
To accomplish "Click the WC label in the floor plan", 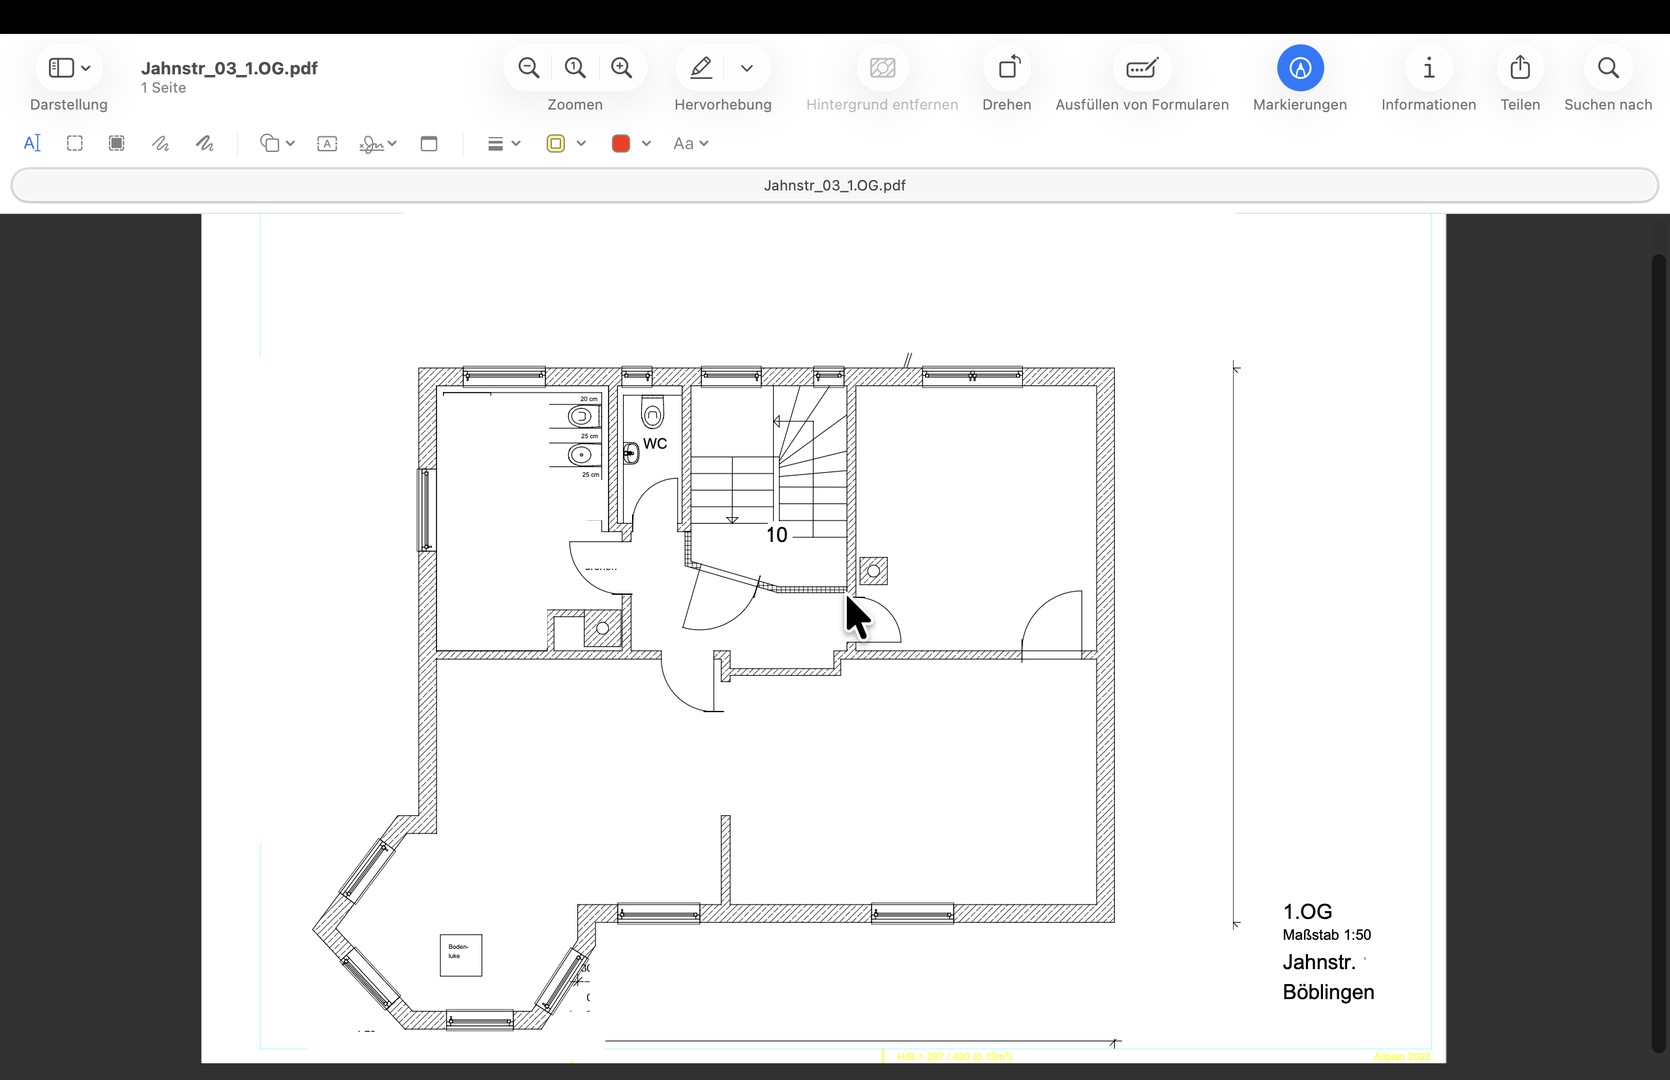I will point(655,443).
